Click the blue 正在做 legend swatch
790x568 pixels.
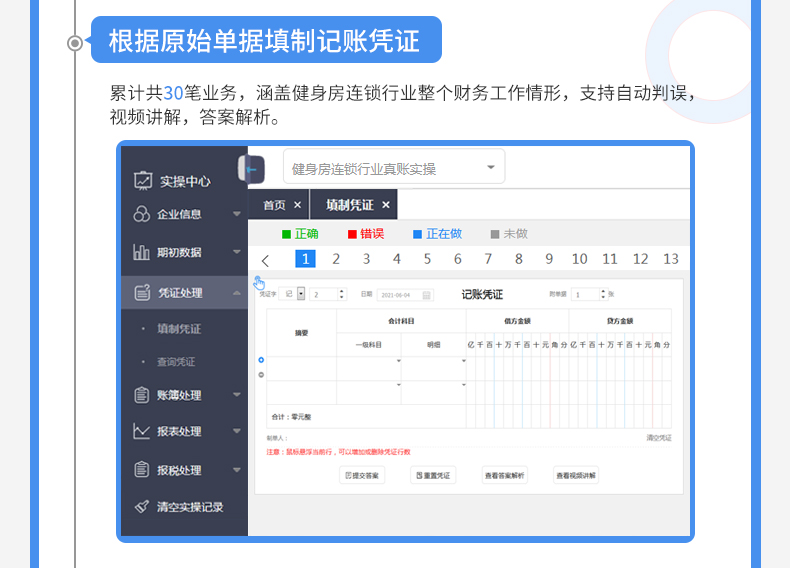click(x=417, y=234)
